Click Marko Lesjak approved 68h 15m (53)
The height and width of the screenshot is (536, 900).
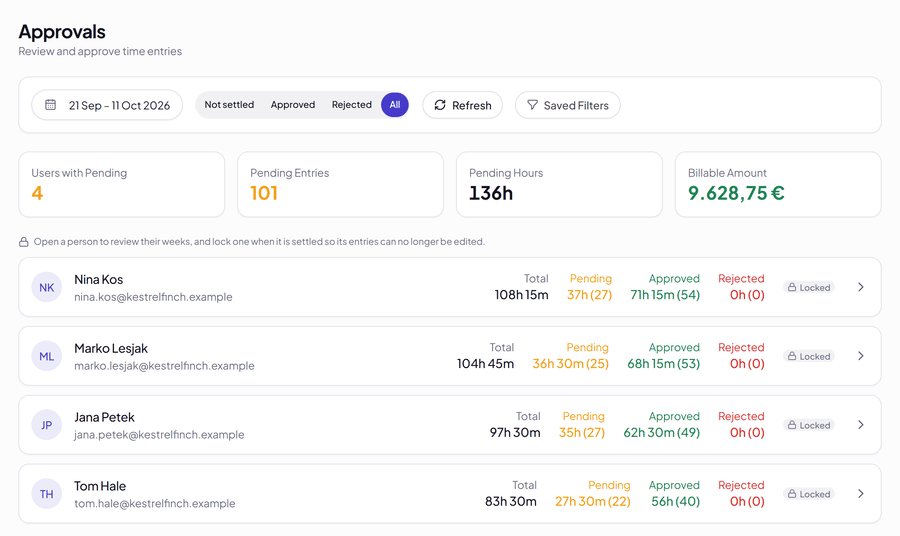[664, 364]
